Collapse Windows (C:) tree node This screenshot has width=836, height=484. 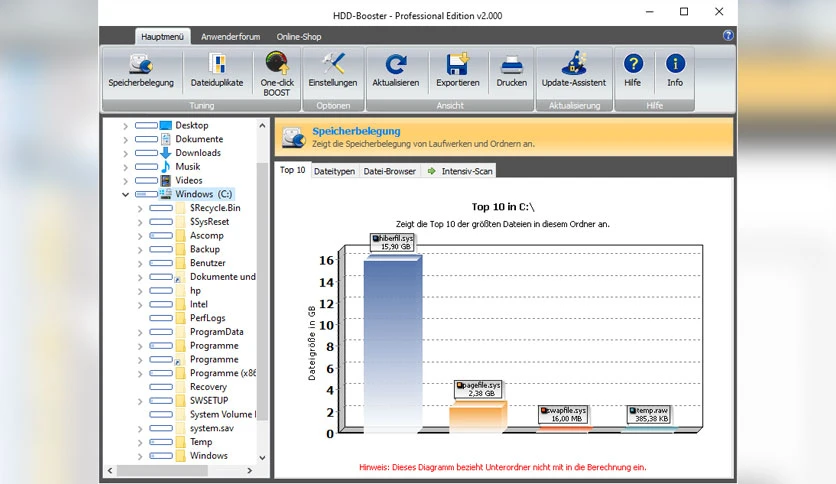[125, 195]
